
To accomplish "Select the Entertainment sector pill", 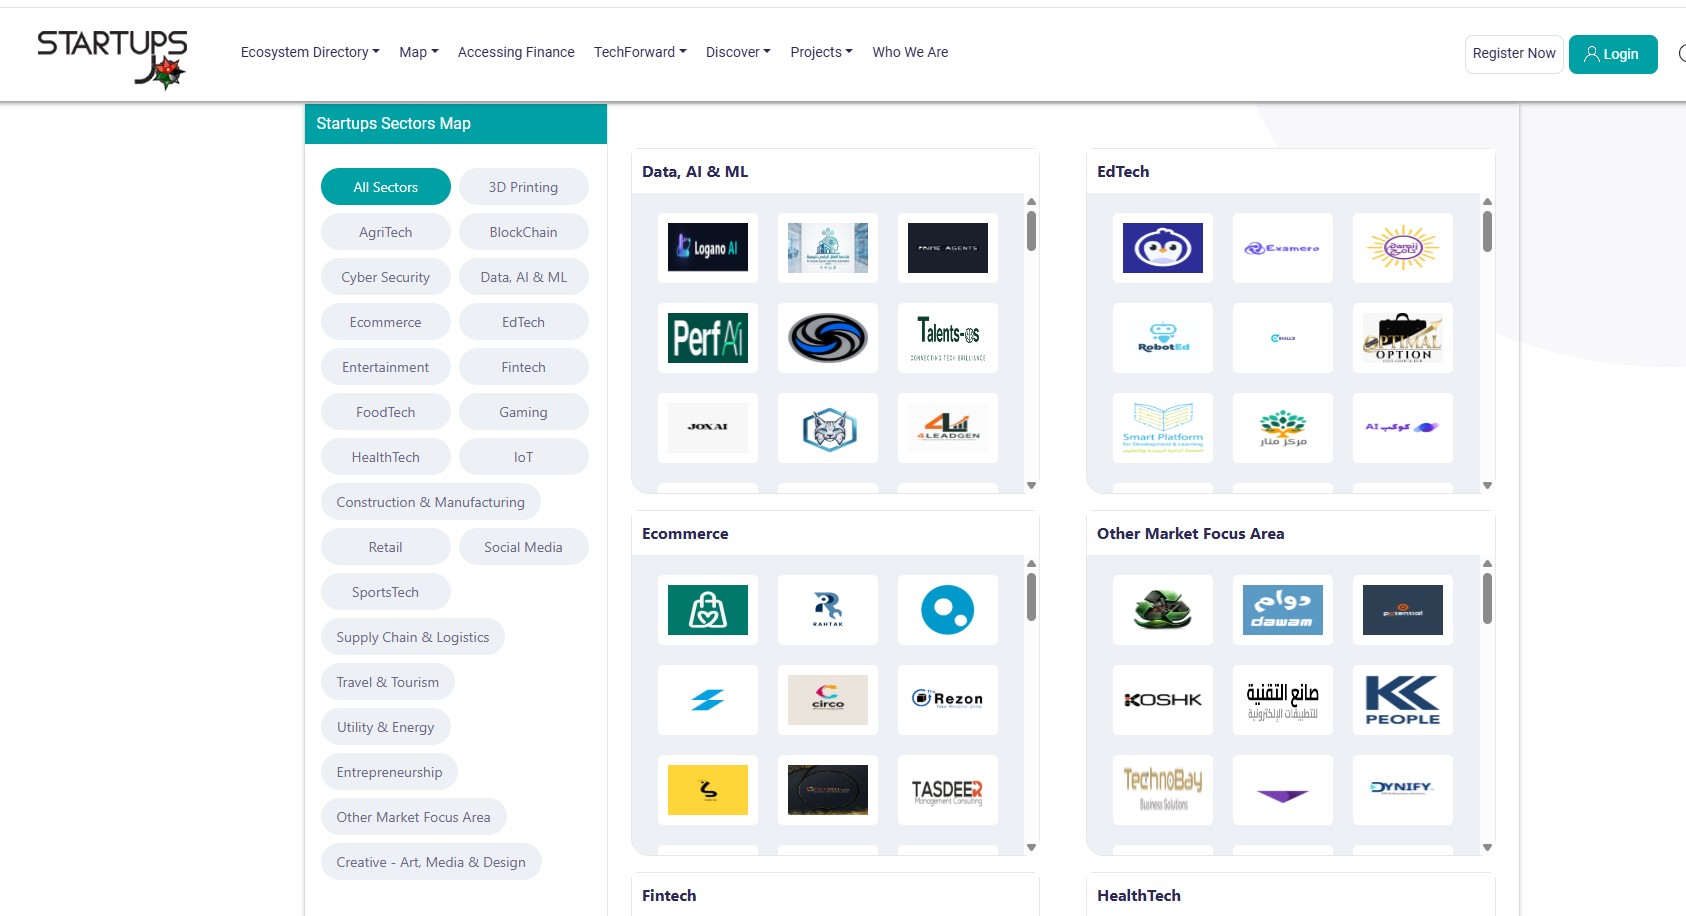I will [386, 367].
